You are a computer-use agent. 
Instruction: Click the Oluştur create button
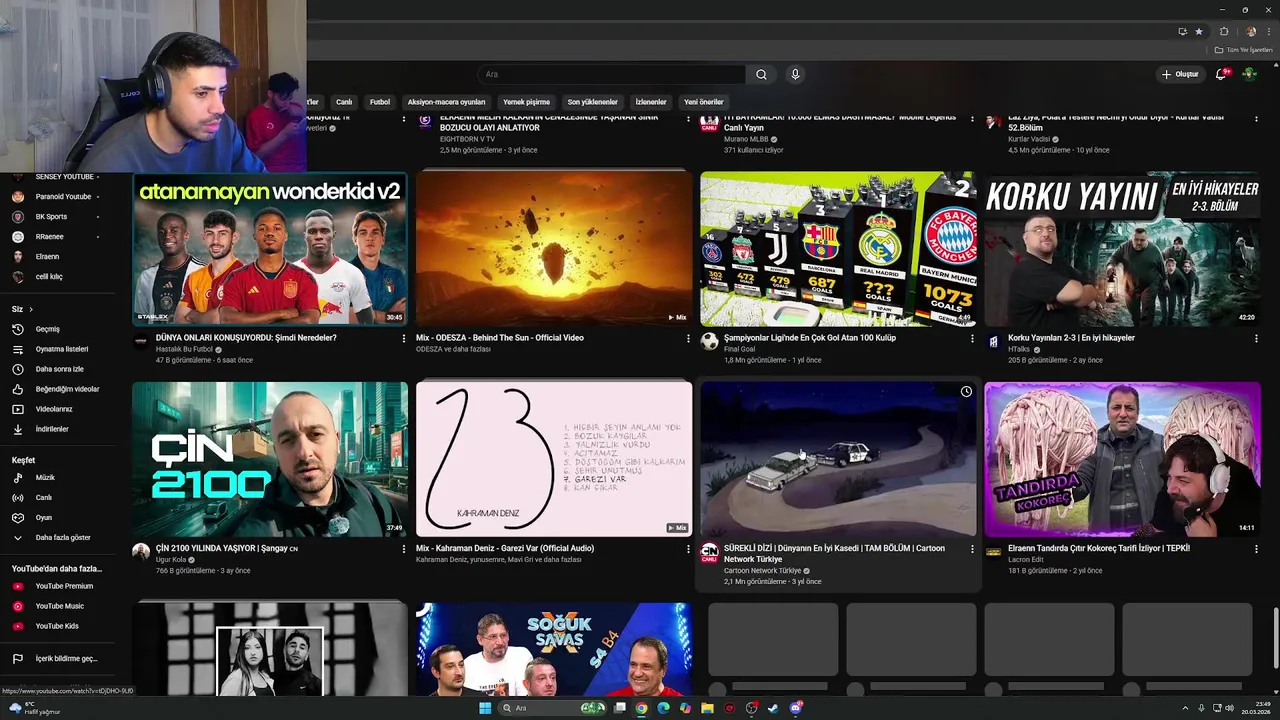point(1180,74)
